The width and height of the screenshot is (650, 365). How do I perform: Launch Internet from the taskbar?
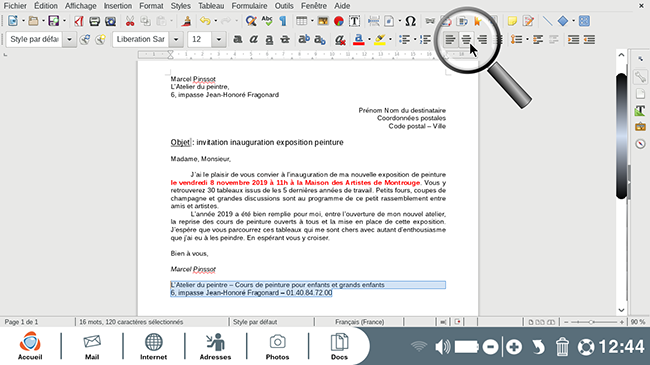(x=153, y=347)
